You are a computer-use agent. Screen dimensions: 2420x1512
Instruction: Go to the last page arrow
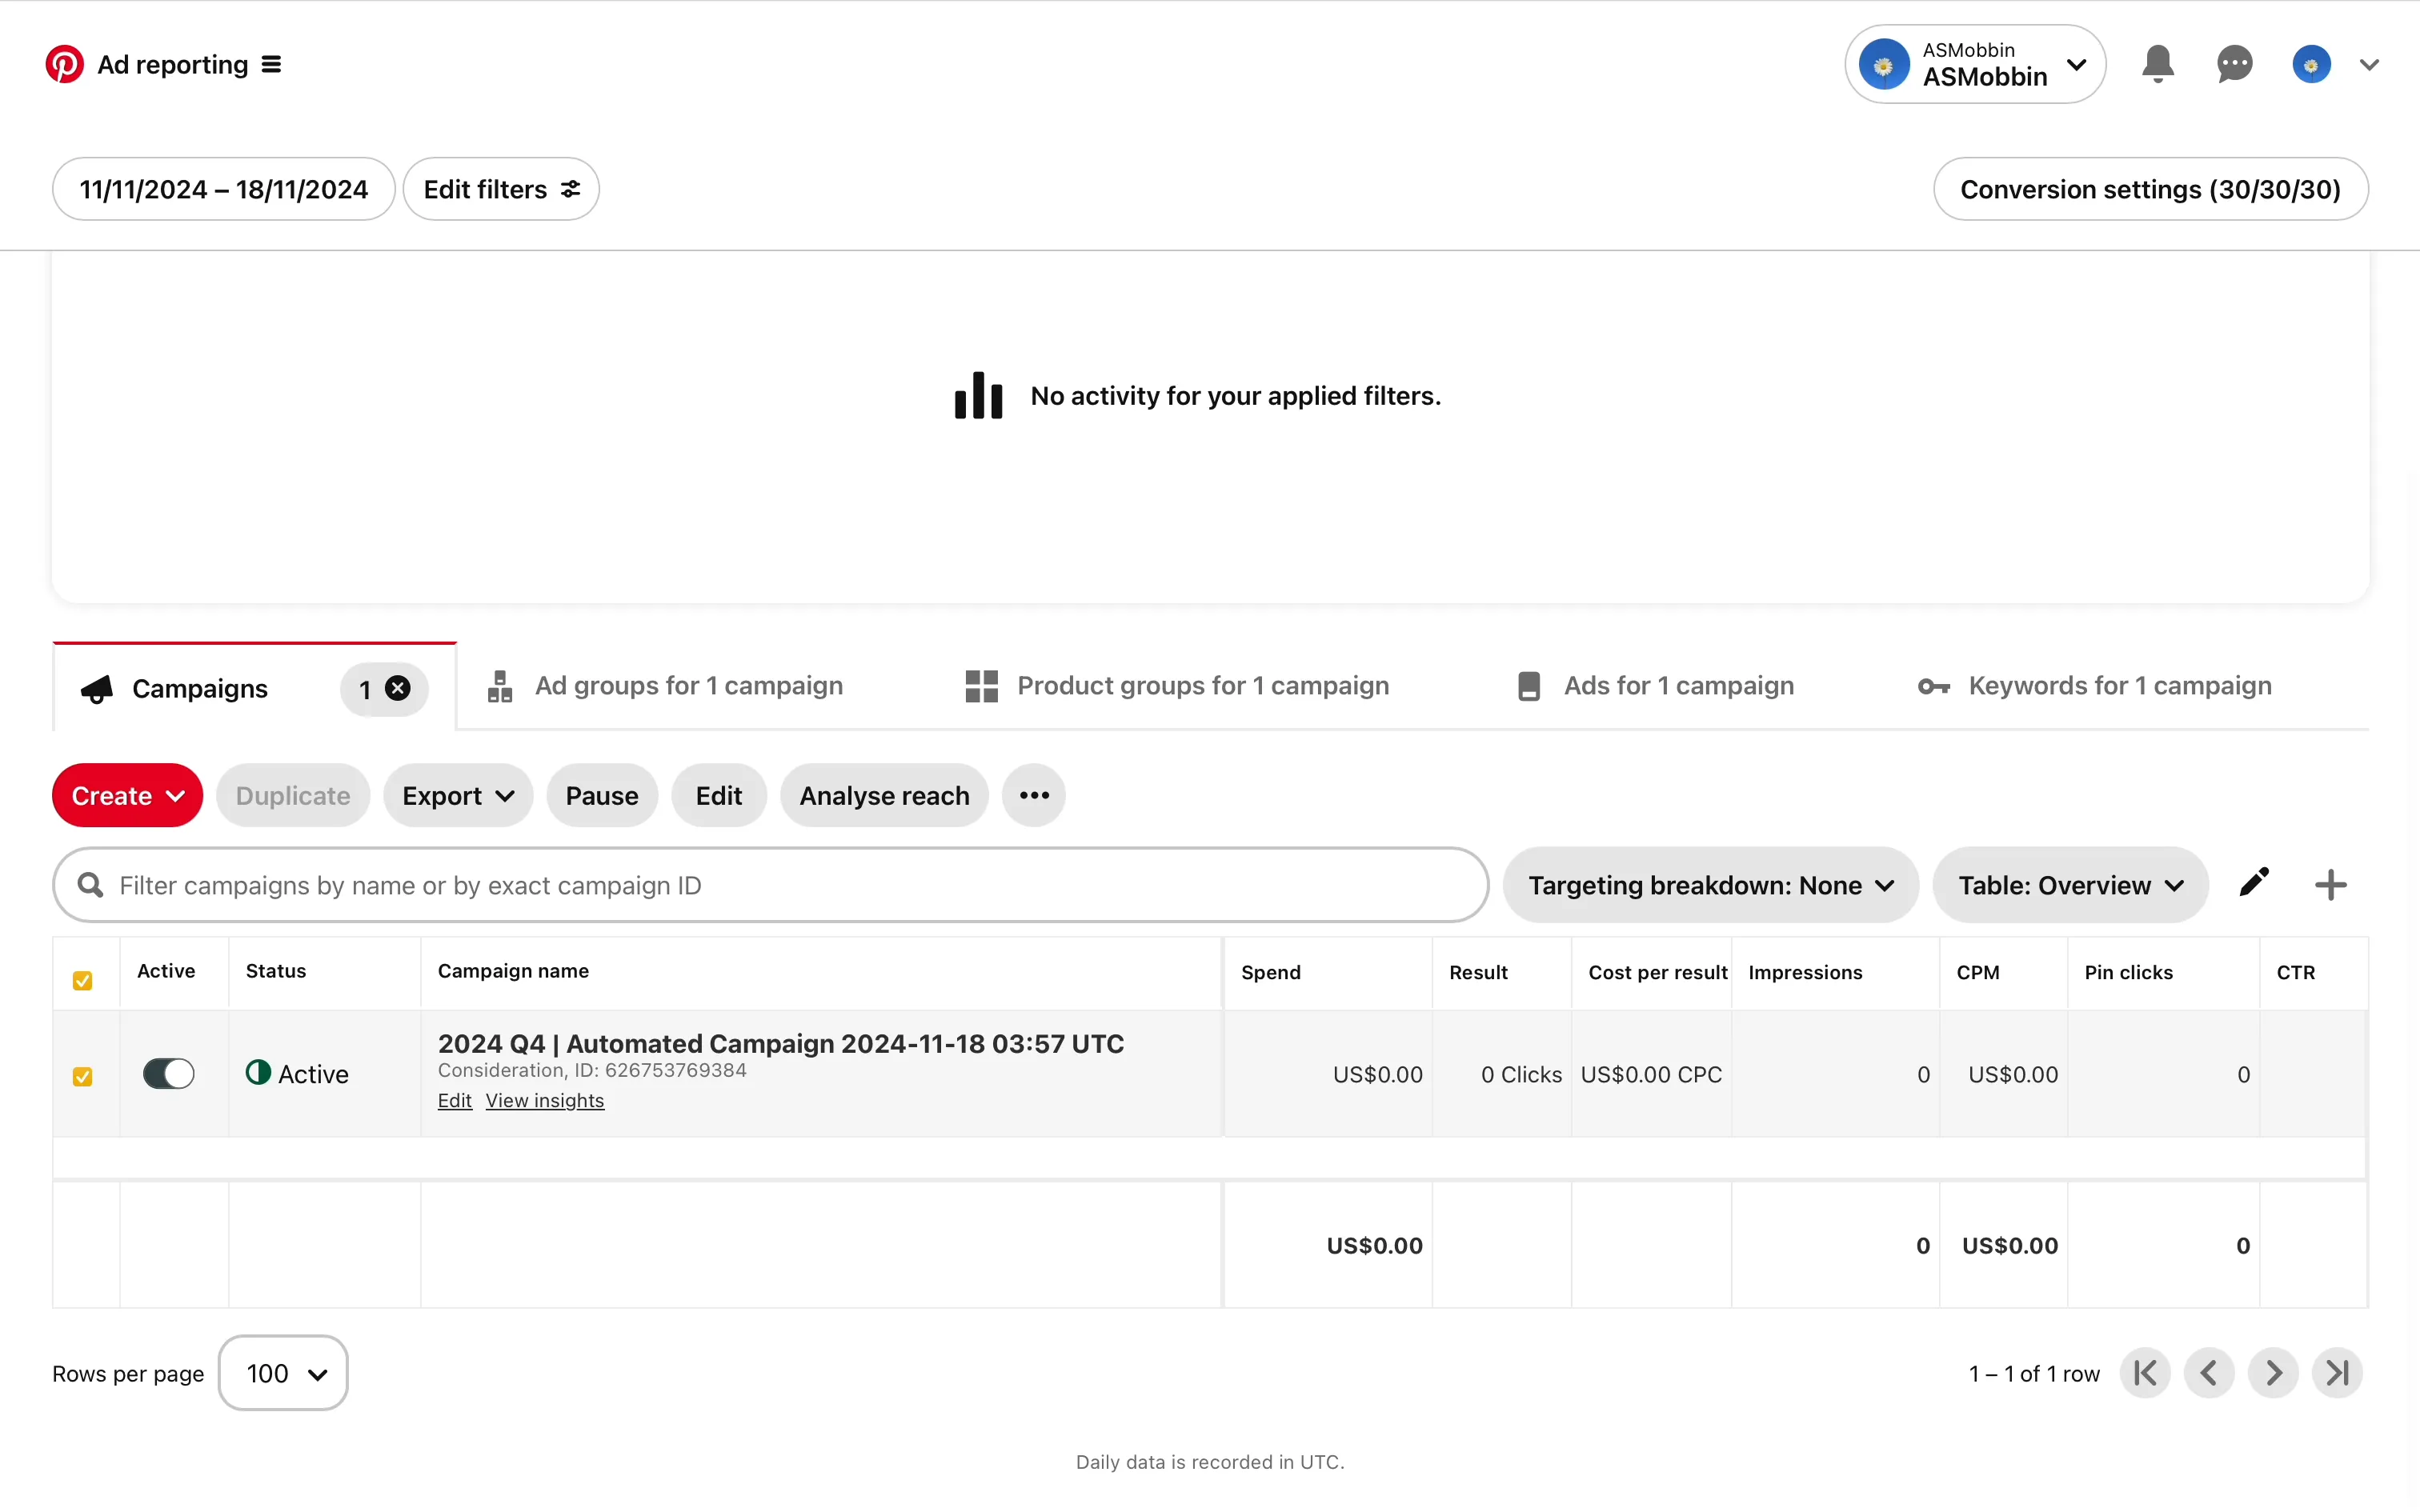click(x=2337, y=1372)
